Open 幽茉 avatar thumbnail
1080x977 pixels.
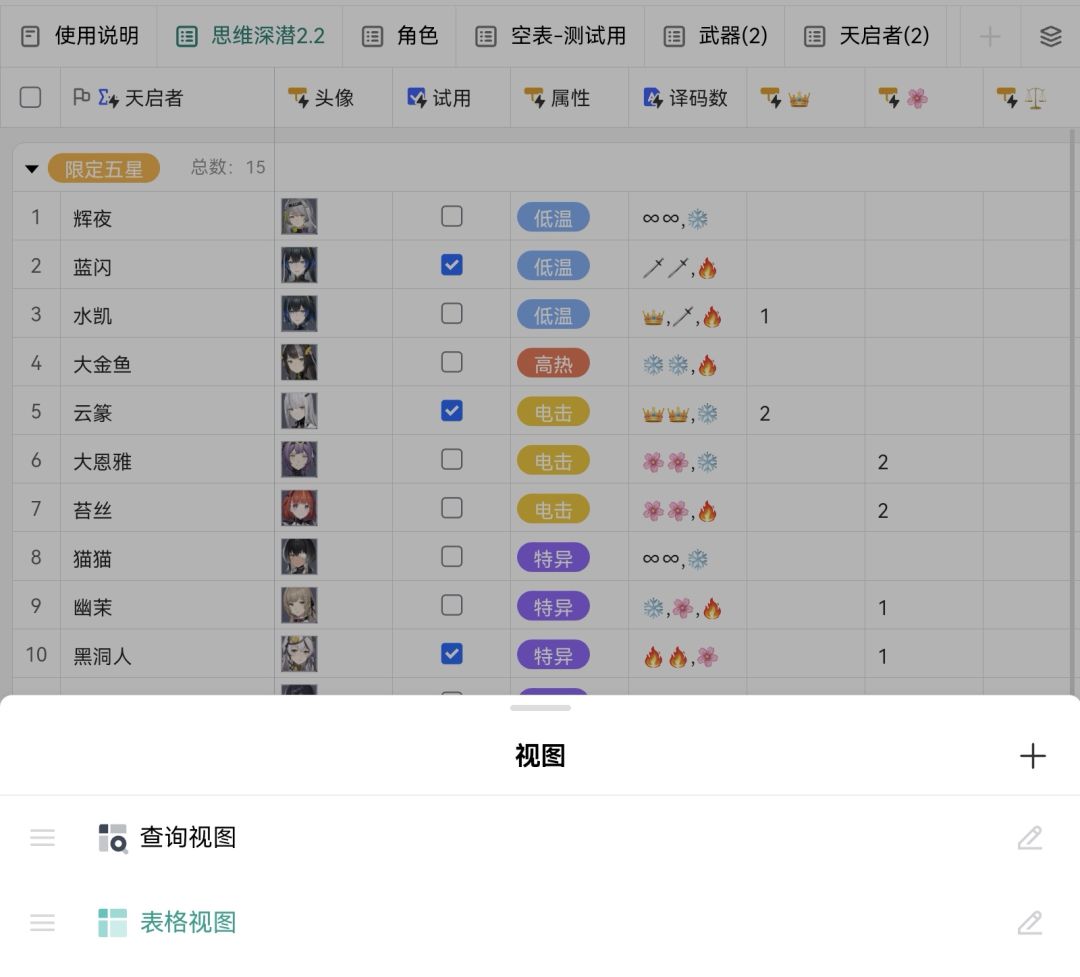pos(299,605)
